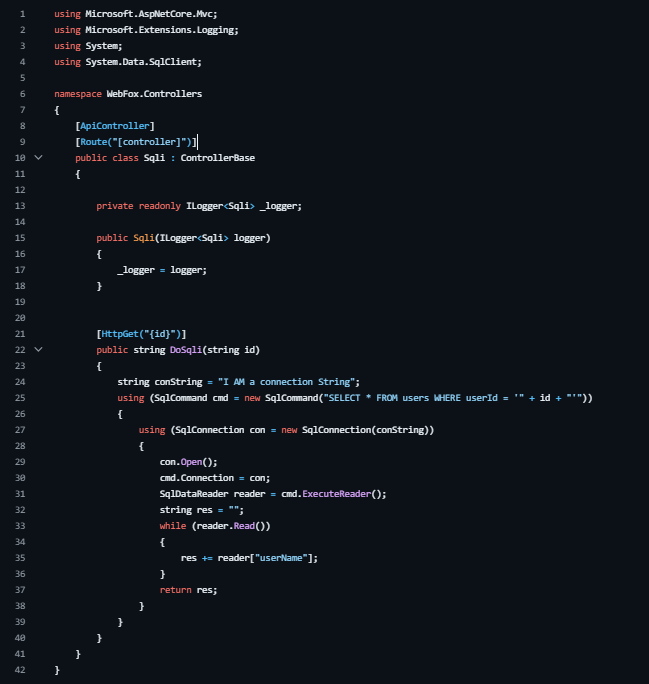Click line number 25 in gutter
Viewport: 649px width, 684px height.
tap(20, 398)
